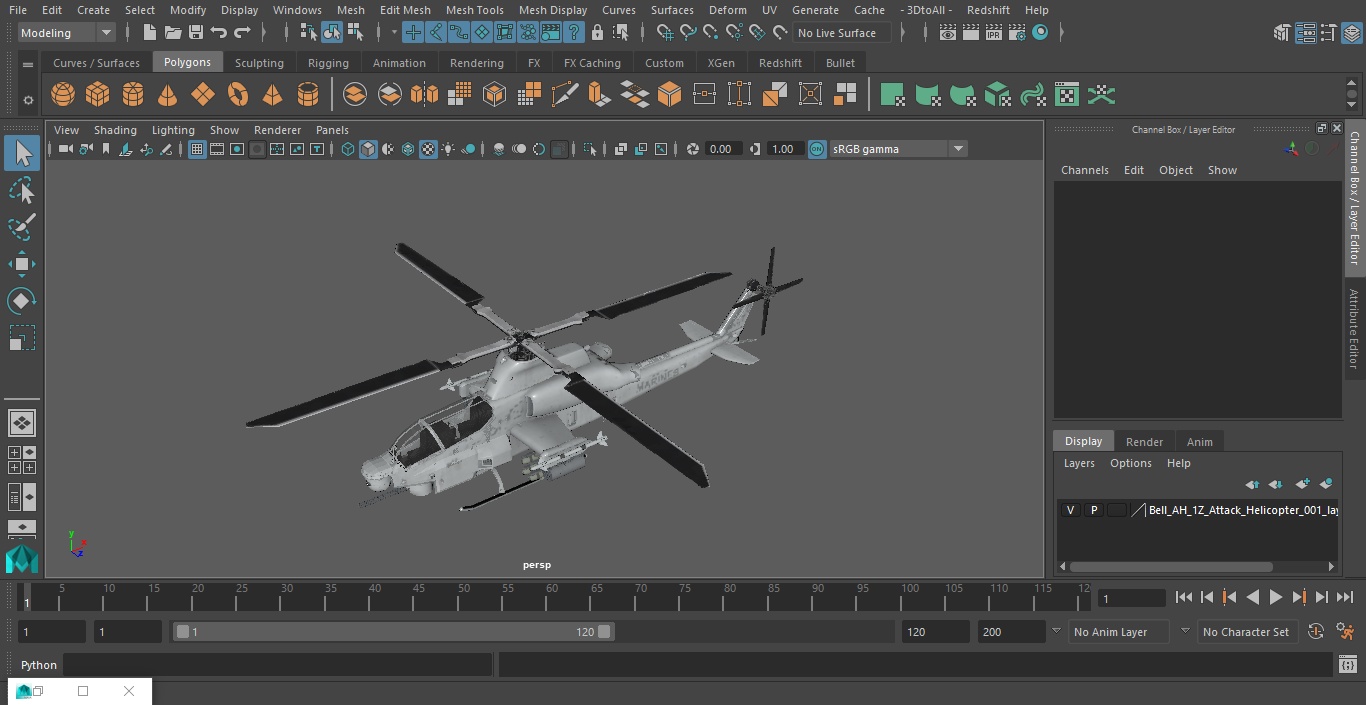The width and height of the screenshot is (1366, 705).
Task: Click the polygon sphere shelf icon
Action: (63, 95)
